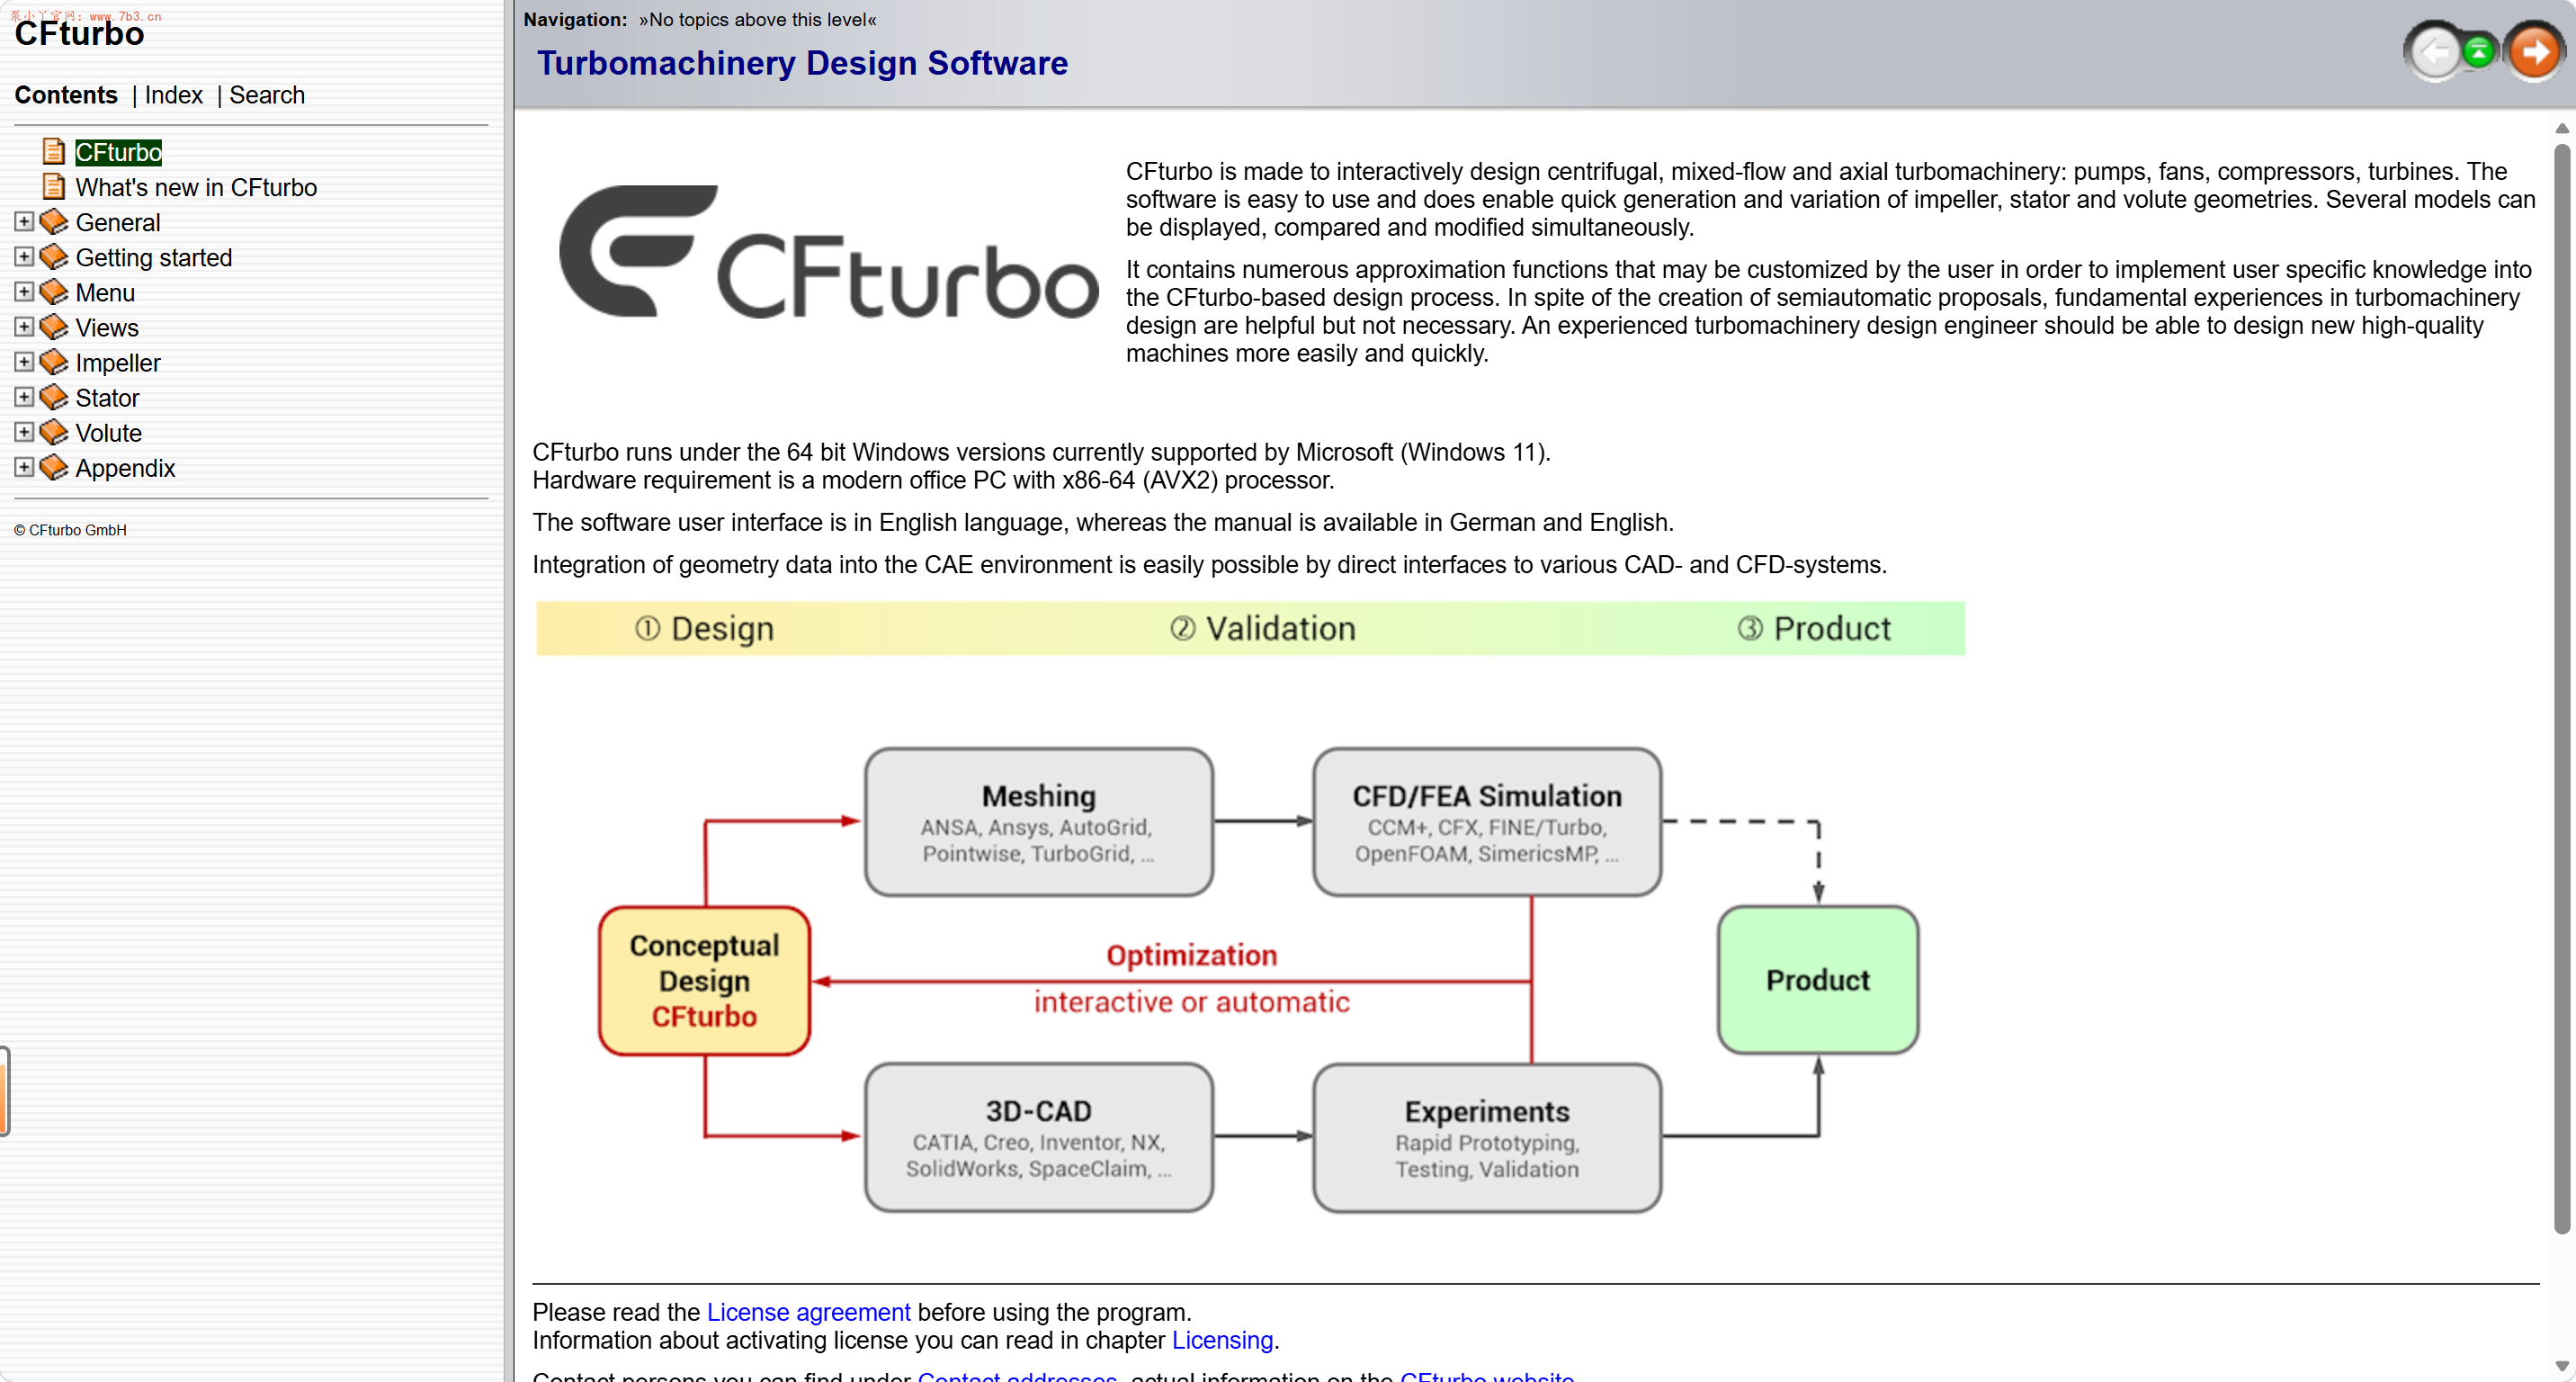Image resolution: width=2576 pixels, height=1382 pixels.
Task: Click the Impeller book icon
Action: tap(54, 362)
